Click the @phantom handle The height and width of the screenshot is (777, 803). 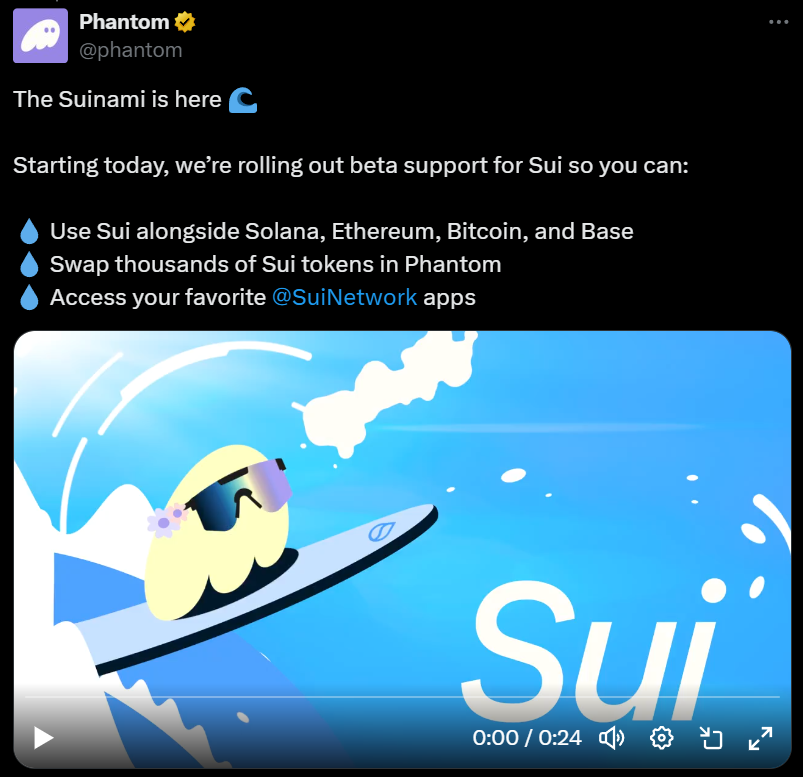tap(131, 50)
